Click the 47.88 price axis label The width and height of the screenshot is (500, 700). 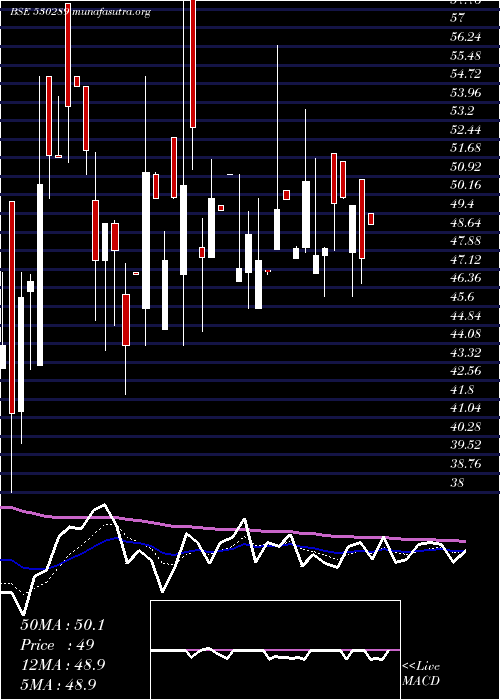(x=465, y=241)
